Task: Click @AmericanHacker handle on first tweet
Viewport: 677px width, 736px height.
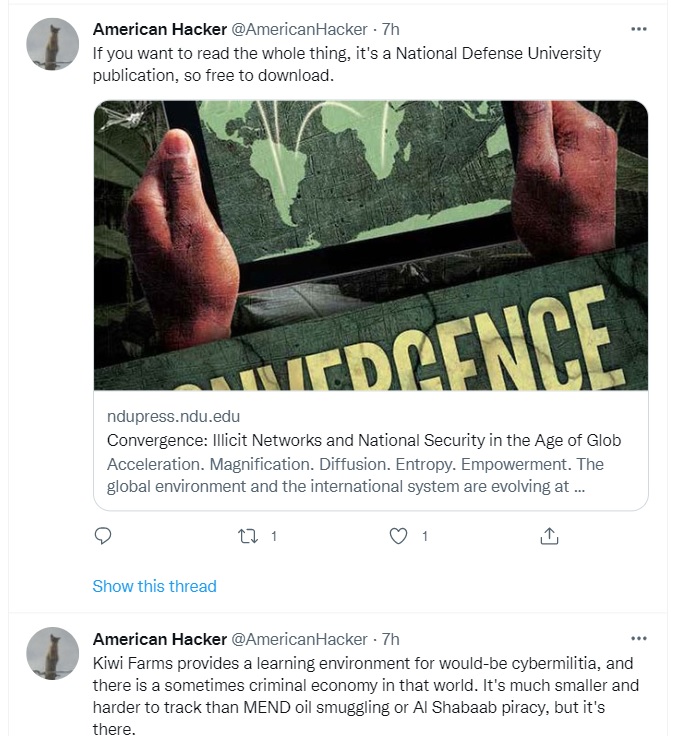Action: click(300, 29)
